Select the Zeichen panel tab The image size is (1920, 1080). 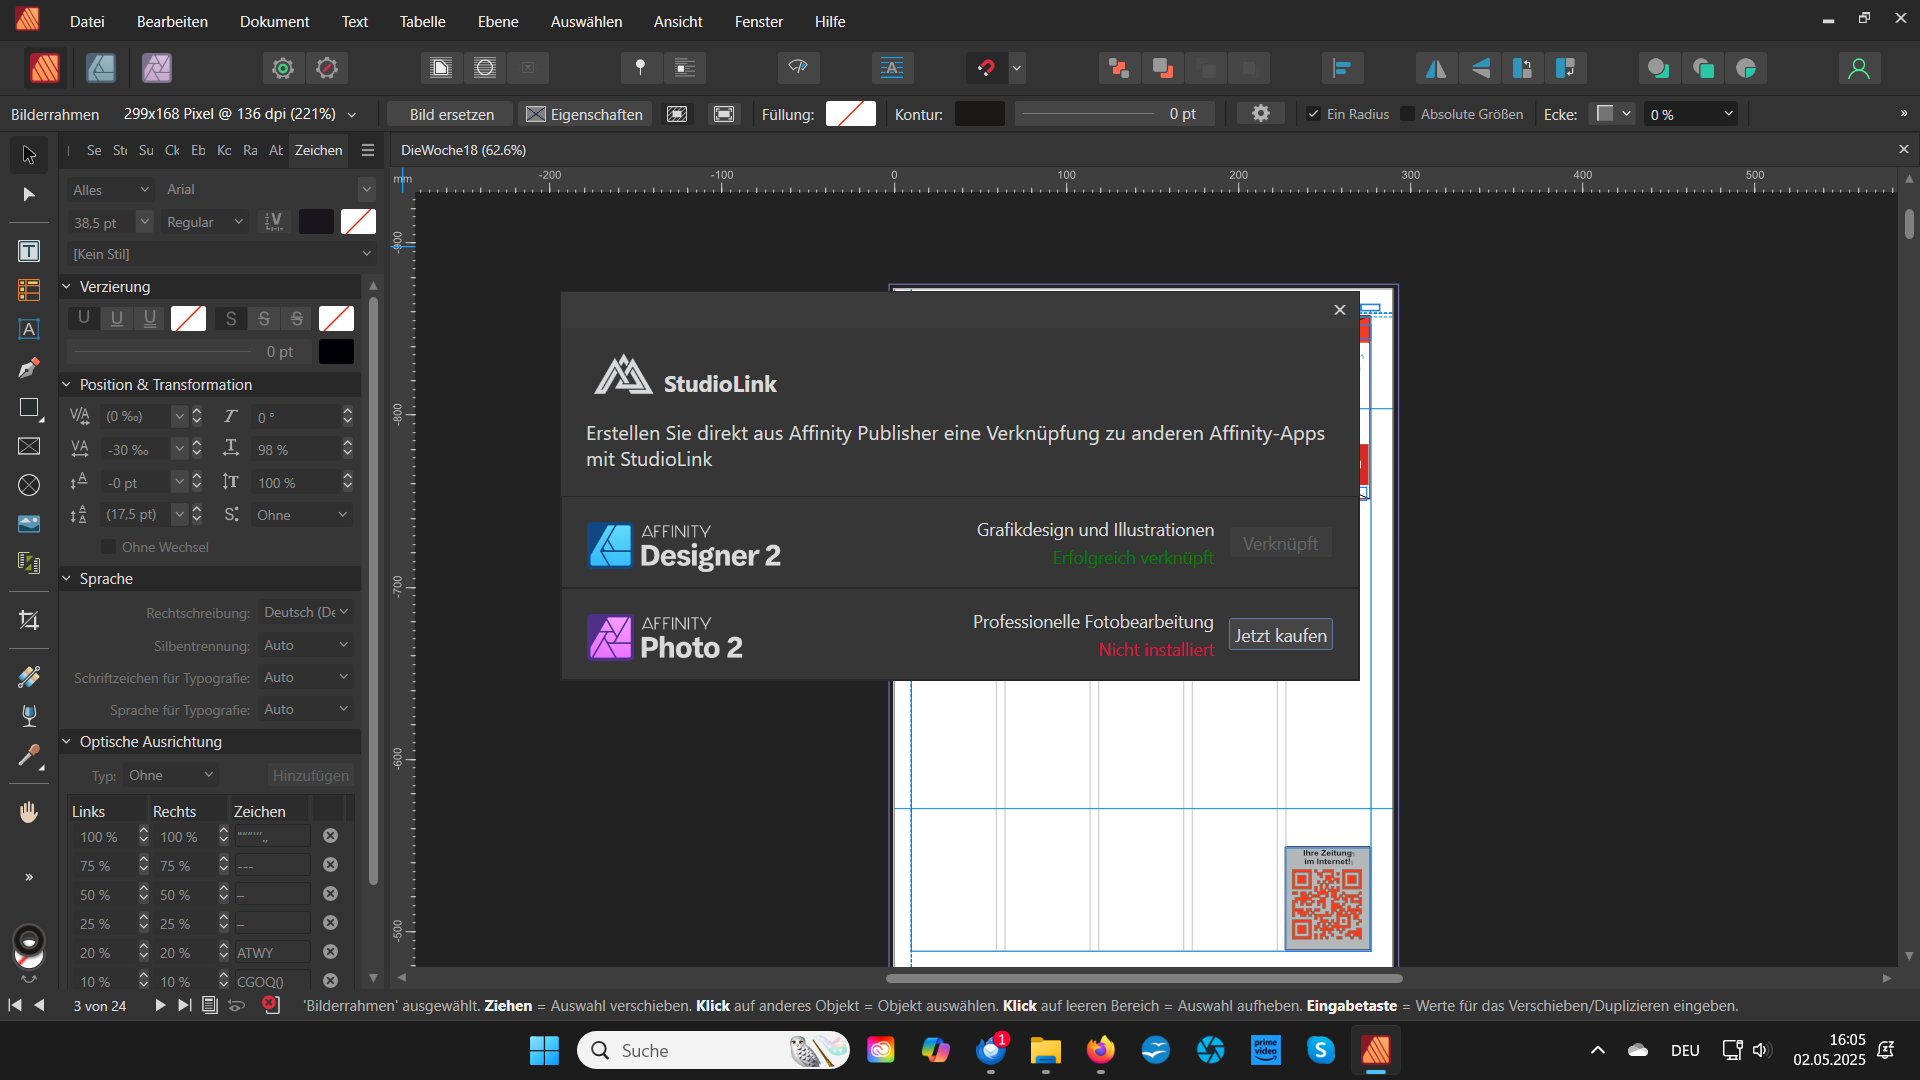coord(318,150)
